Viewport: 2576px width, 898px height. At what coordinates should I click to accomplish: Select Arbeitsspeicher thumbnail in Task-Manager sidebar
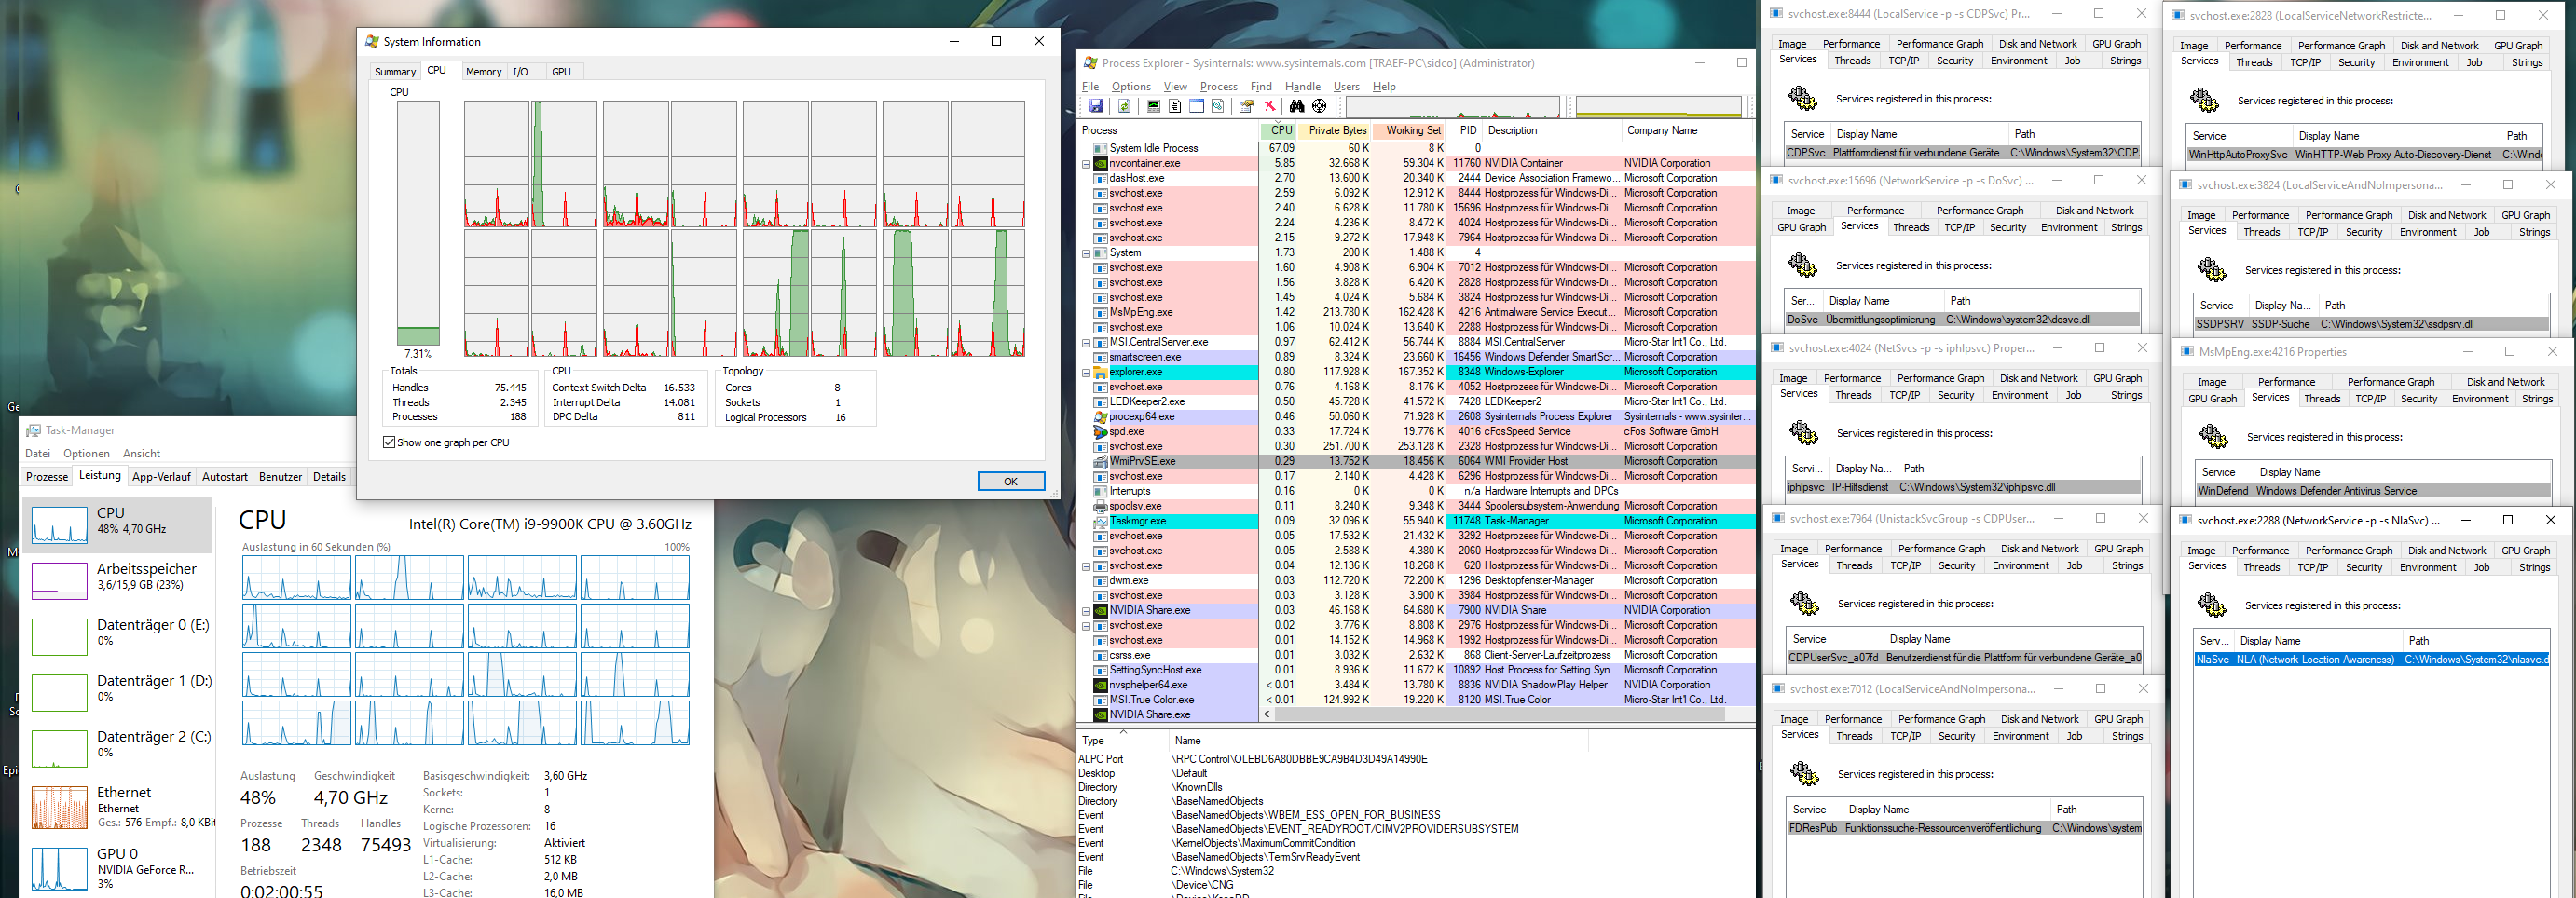click(59, 580)
